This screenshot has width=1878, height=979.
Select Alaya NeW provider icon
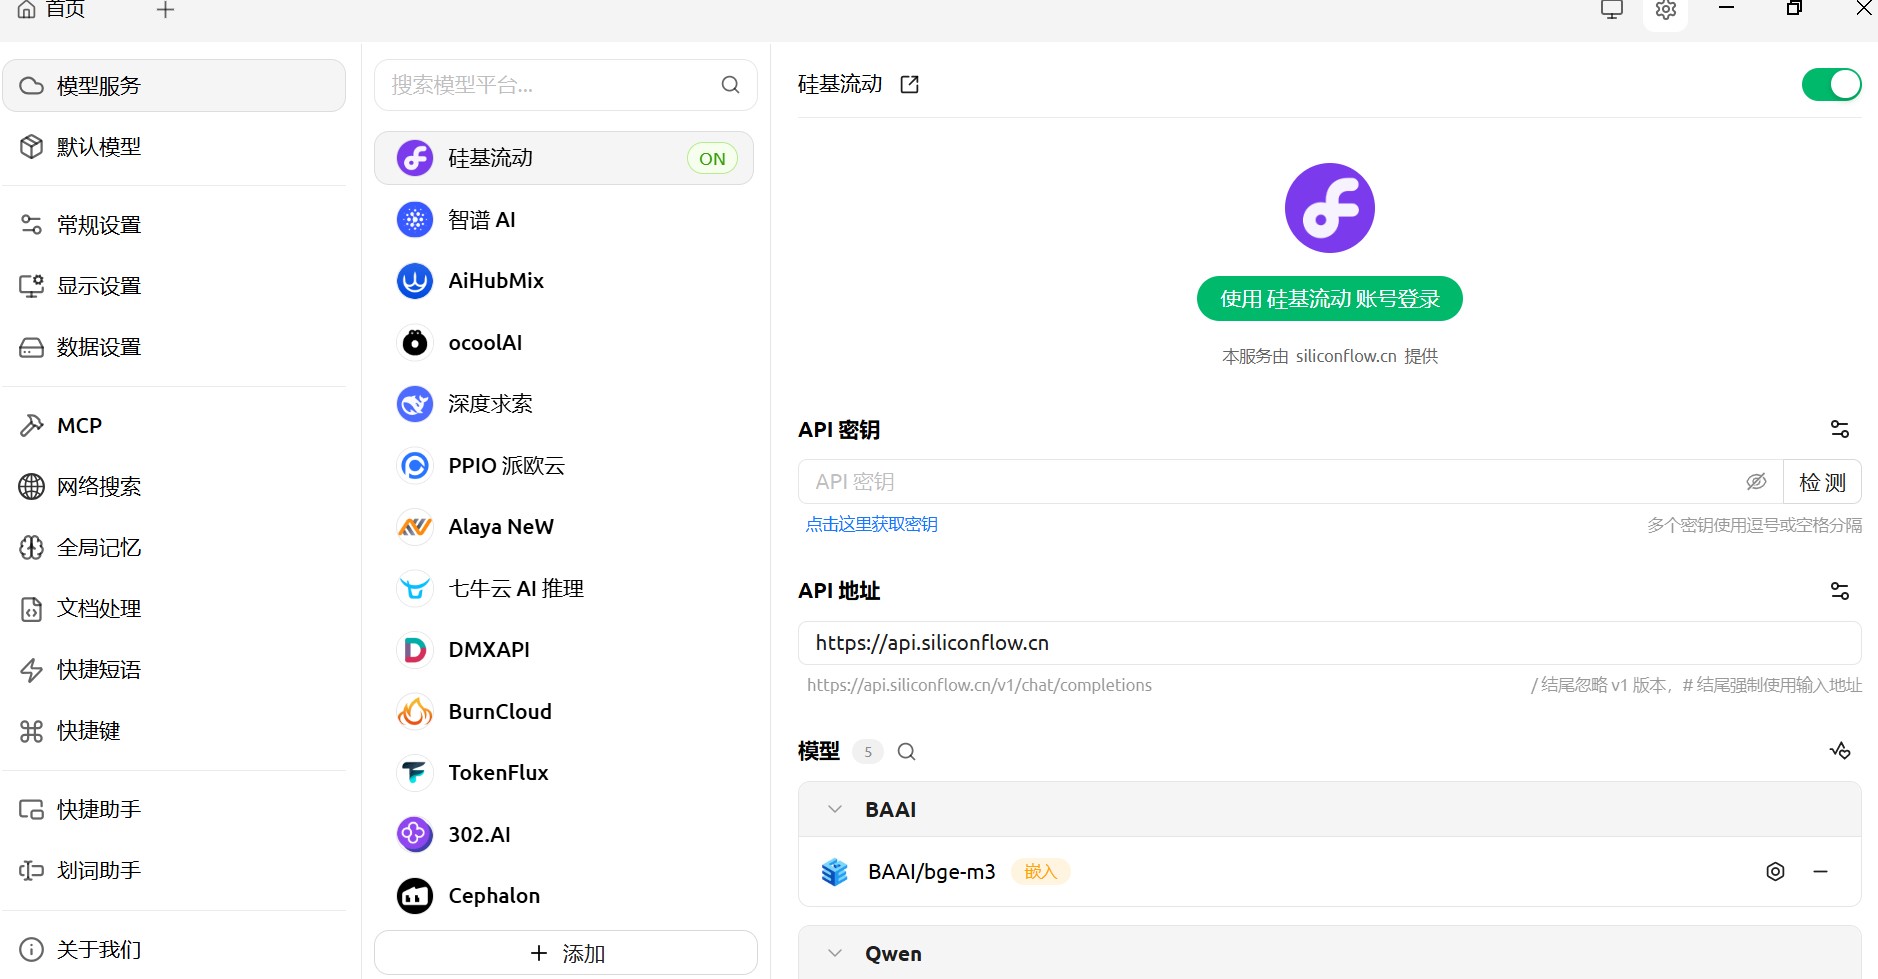pos(415,527)
